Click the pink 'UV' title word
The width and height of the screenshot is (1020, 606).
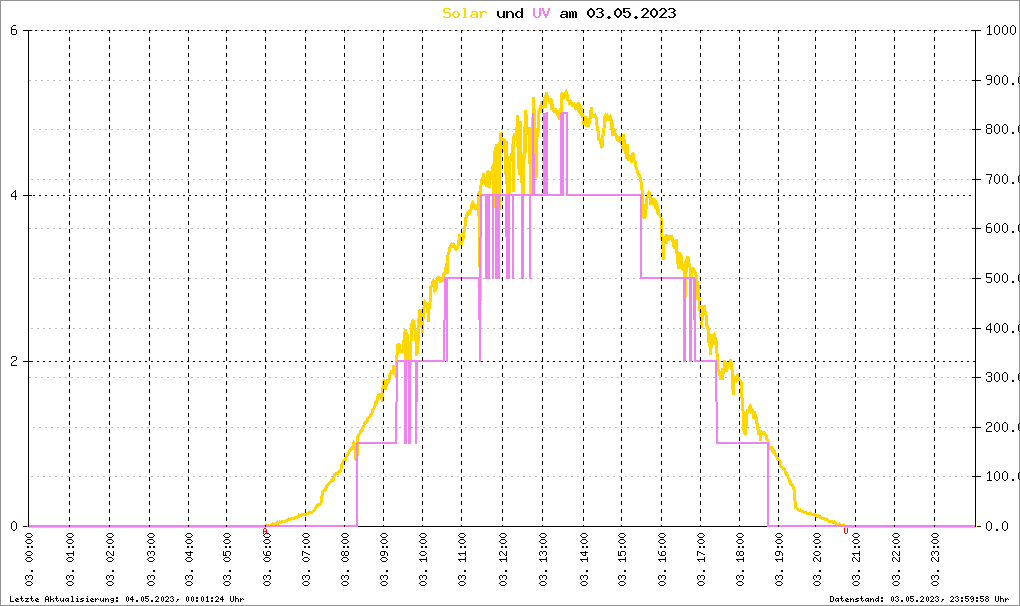[x=541, y=13]
